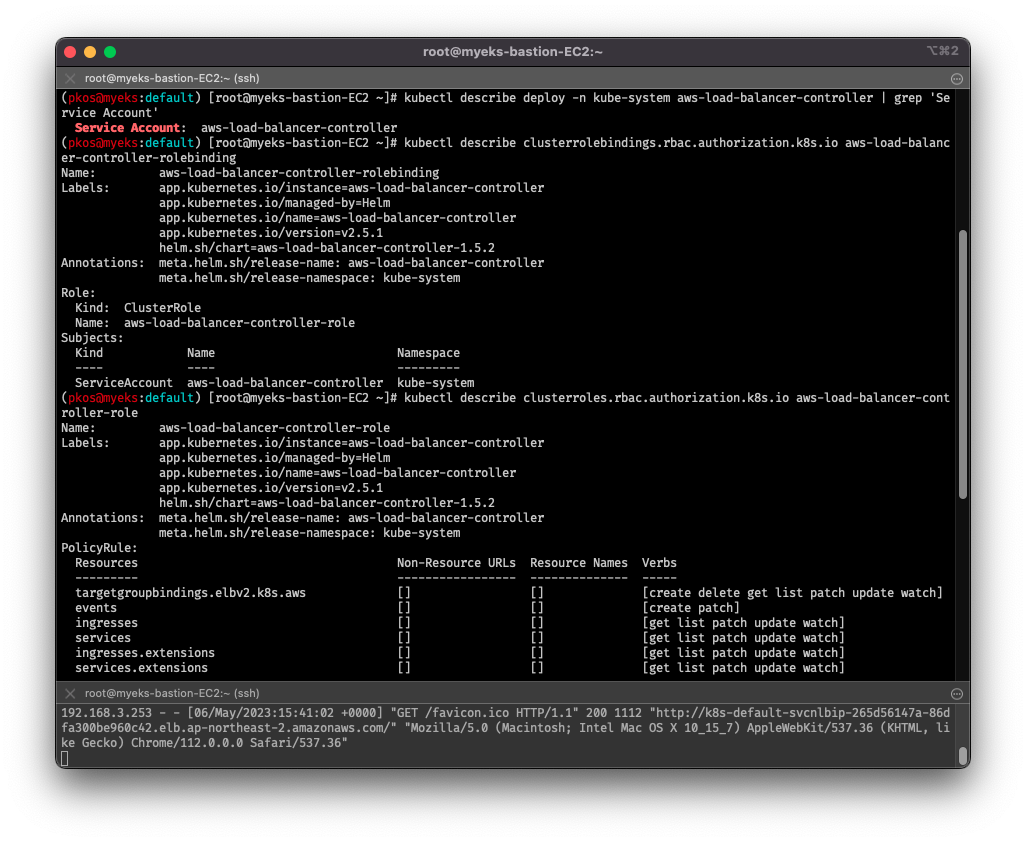Screen dimensions: 1026x842
Task: Click the yellow minimize window button
Action: tap(90, 52)
